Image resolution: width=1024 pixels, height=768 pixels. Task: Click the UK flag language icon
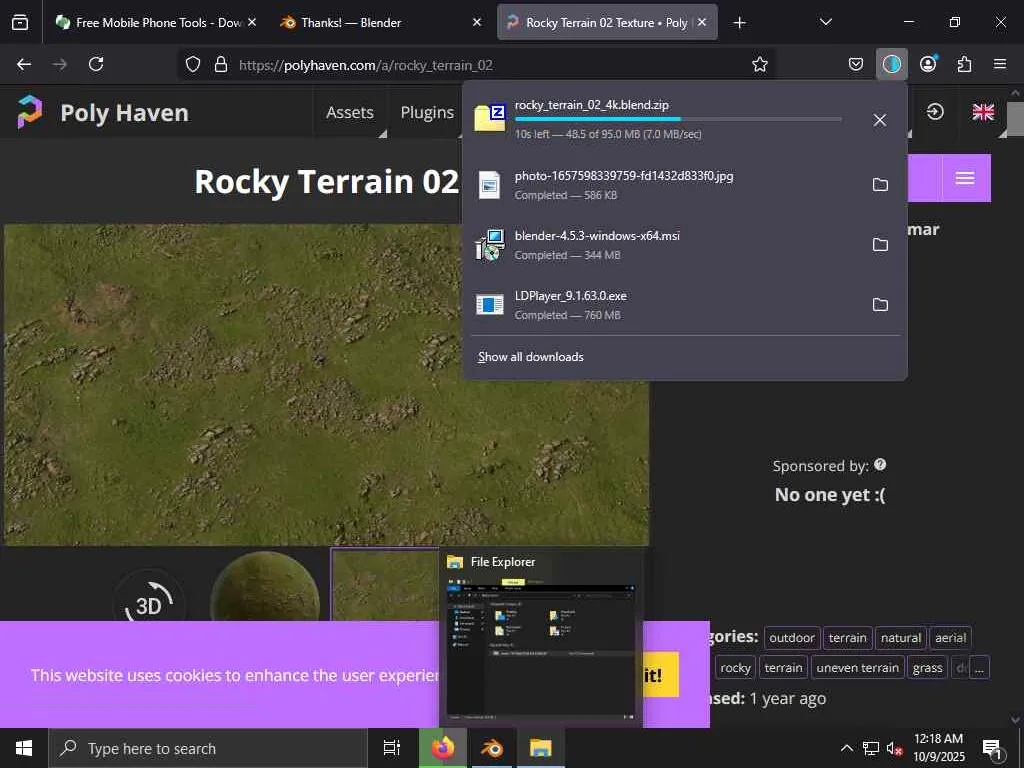[983, 112]
